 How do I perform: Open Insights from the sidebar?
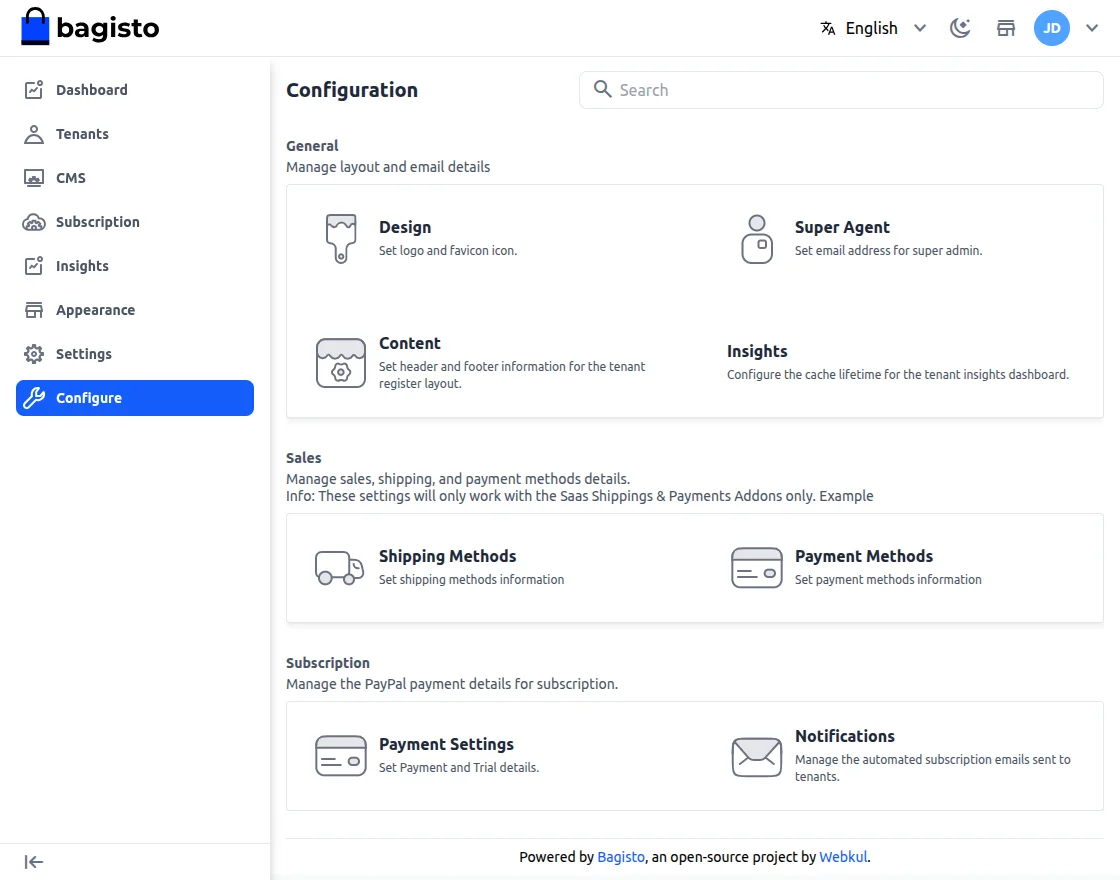click(135, 266)
